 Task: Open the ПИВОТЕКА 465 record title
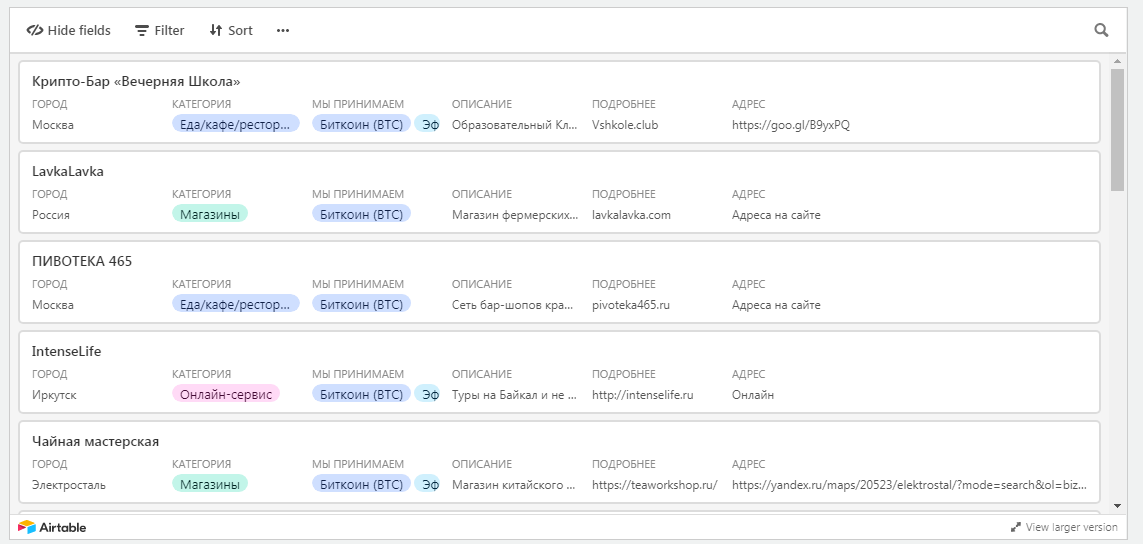[82, 261]
